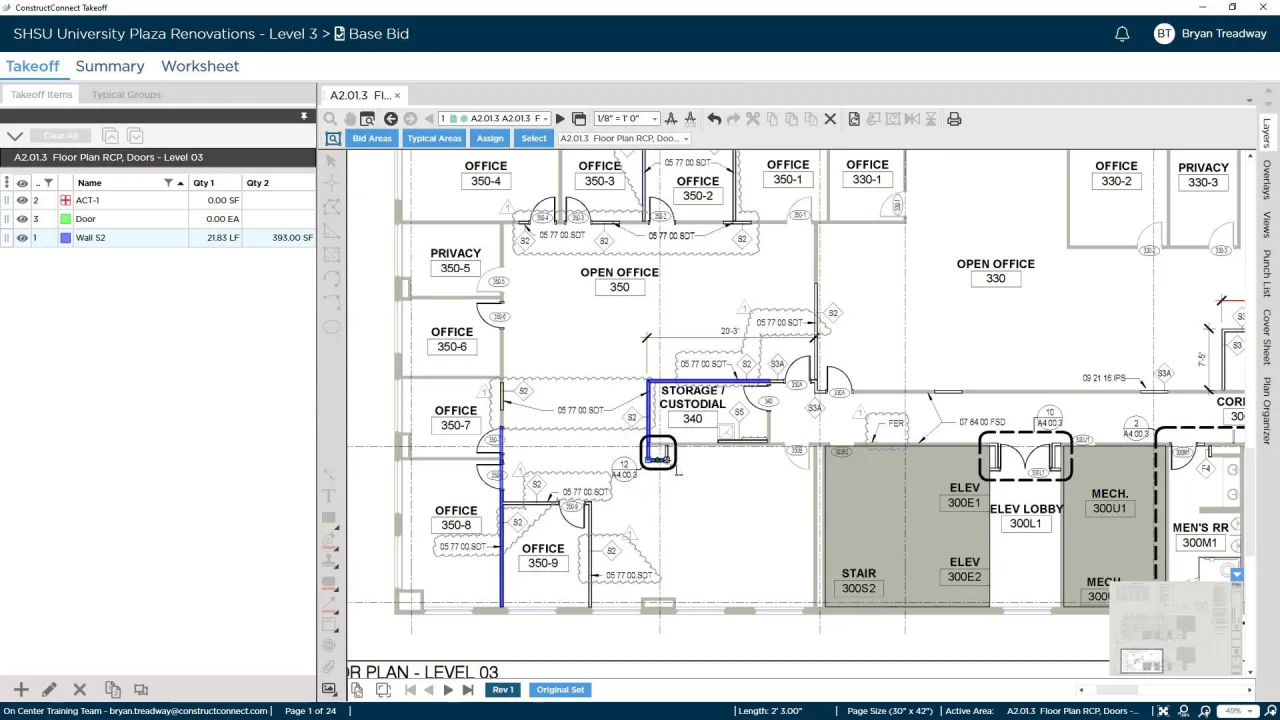Open the BT user avatar

point(1164,34)
